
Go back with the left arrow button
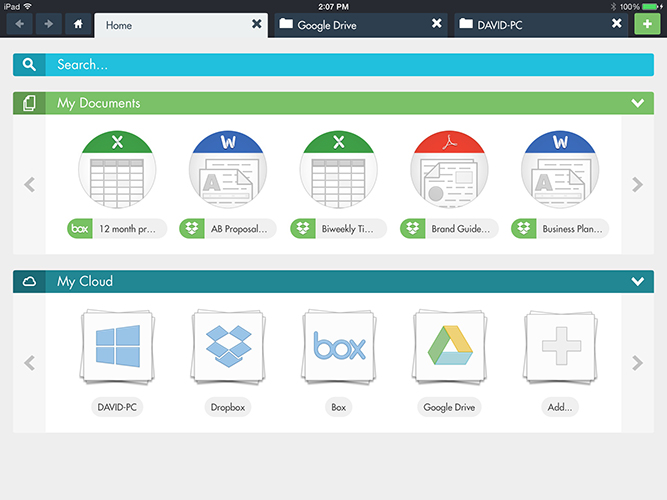coord(21,24)
